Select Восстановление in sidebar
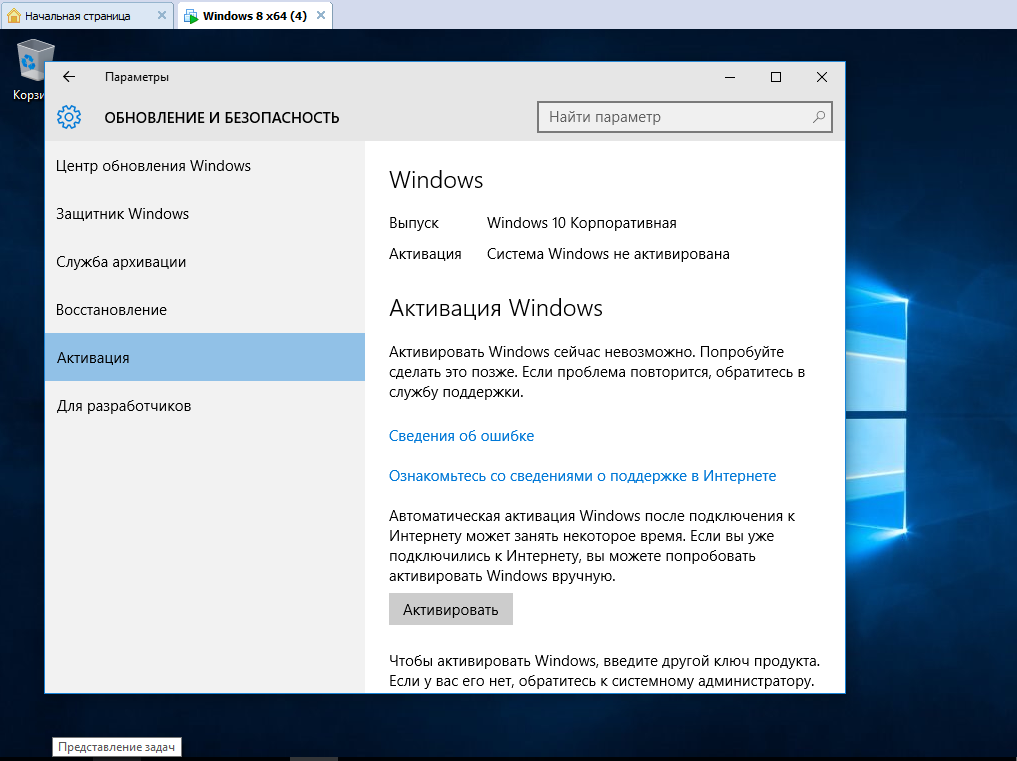The width and height of the screenshot is (1017, 761). click(x=205, y=310)
